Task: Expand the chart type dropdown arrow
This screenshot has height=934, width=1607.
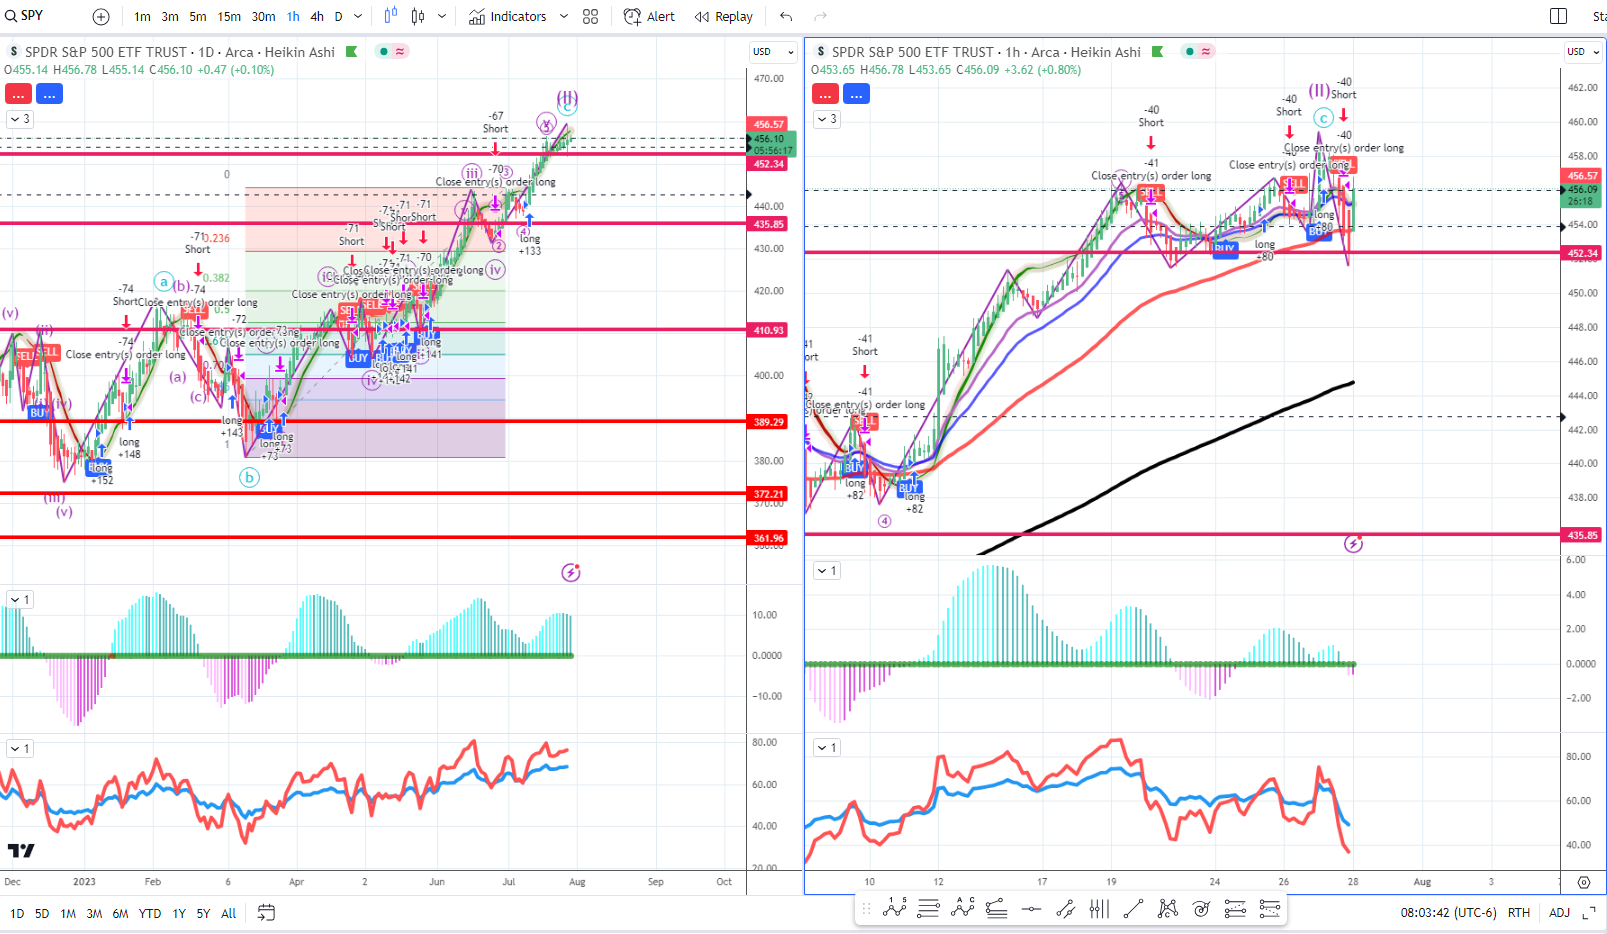Action: [x=442, y=16]
